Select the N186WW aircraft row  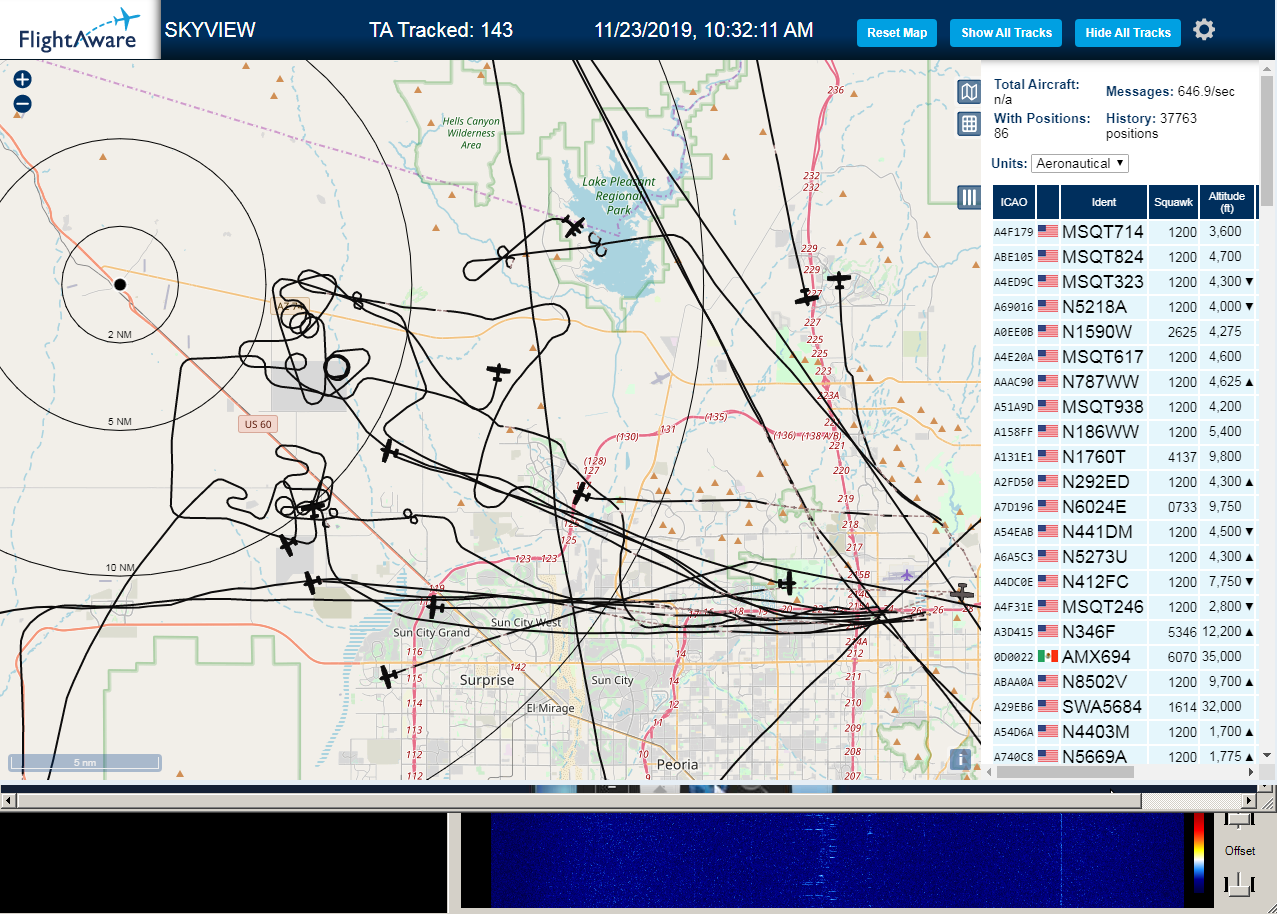pyautogui.click(x=1124, y=432)
